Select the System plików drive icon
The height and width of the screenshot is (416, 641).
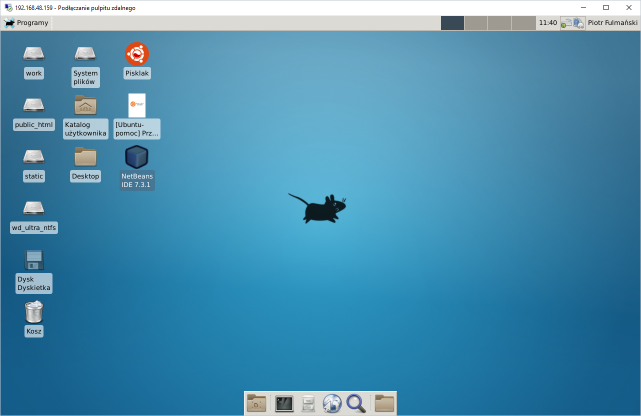point(85,54)
